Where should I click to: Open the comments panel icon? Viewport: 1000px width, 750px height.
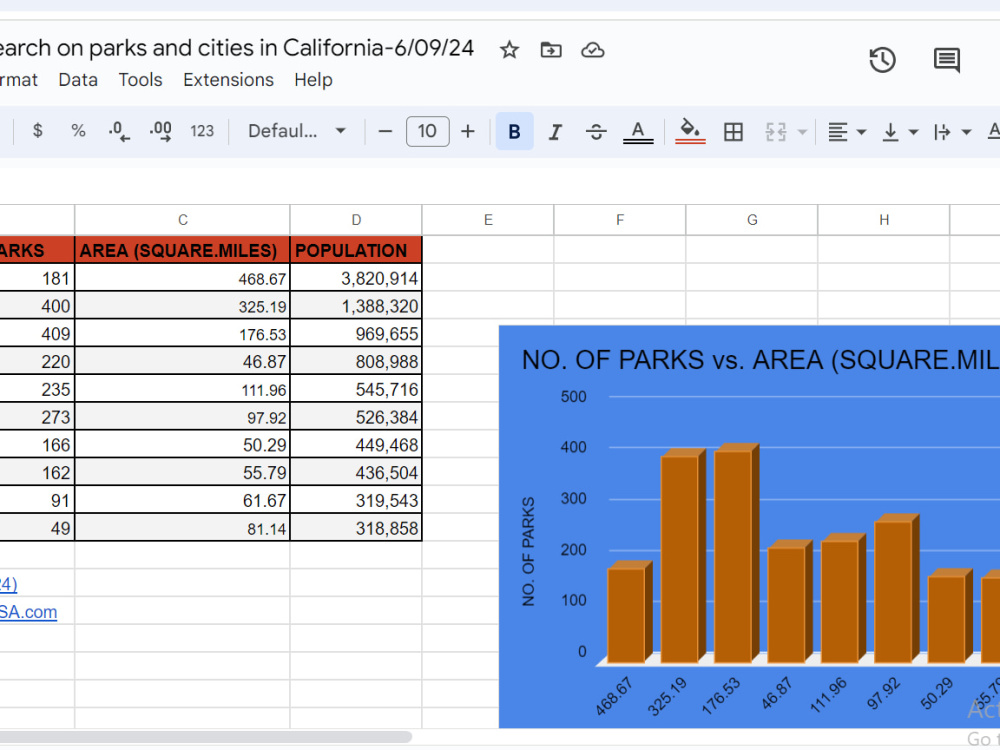[x=947, y=60]
